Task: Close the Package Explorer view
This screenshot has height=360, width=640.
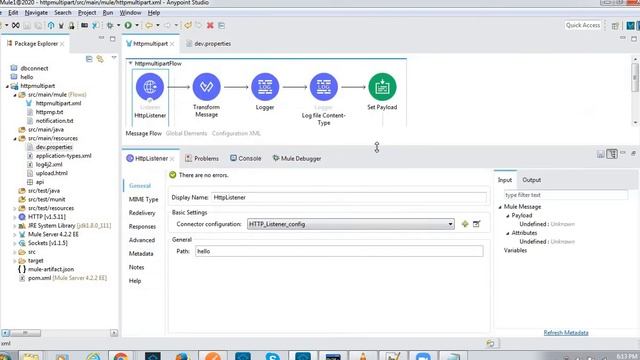Action: (x=62, y=44)
